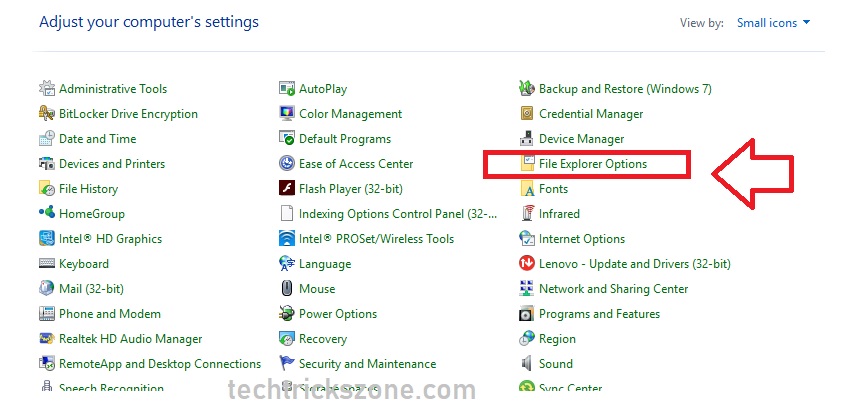Click the Network and Sharing Center icon

(x=527, y=289)
